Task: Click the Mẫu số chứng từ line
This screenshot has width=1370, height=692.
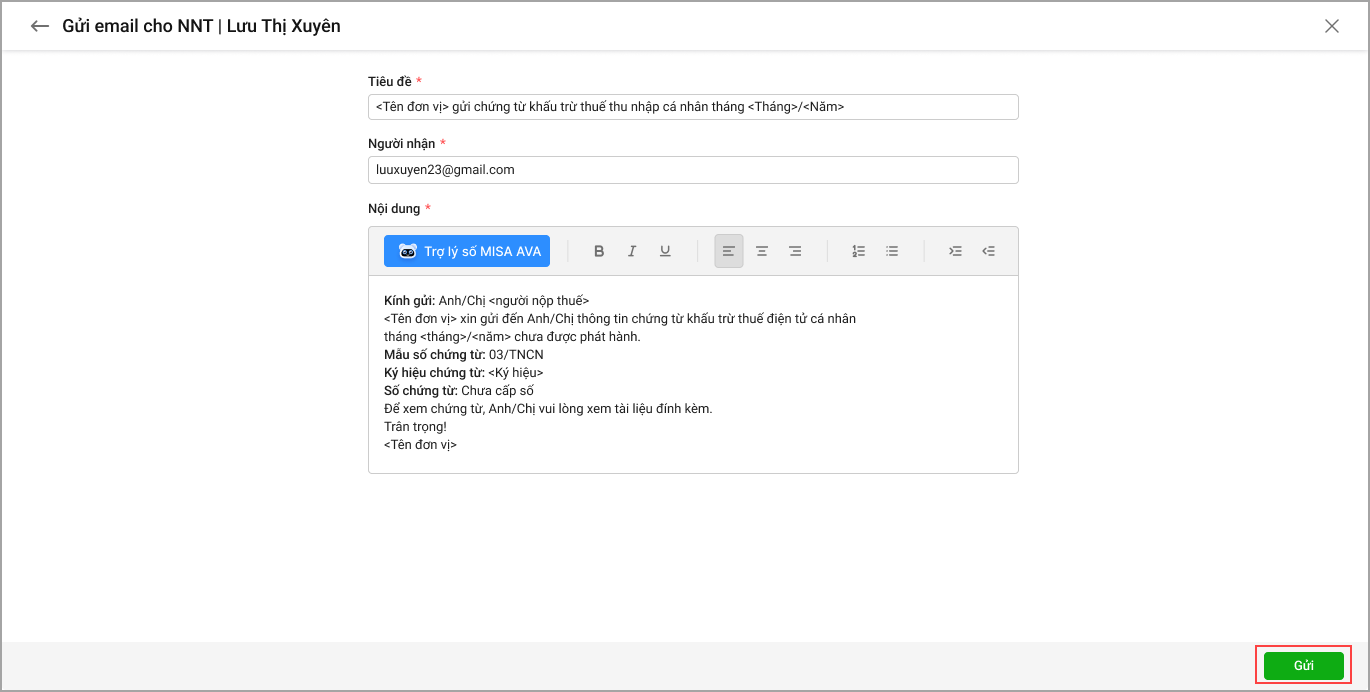Action: click(464, 355)
